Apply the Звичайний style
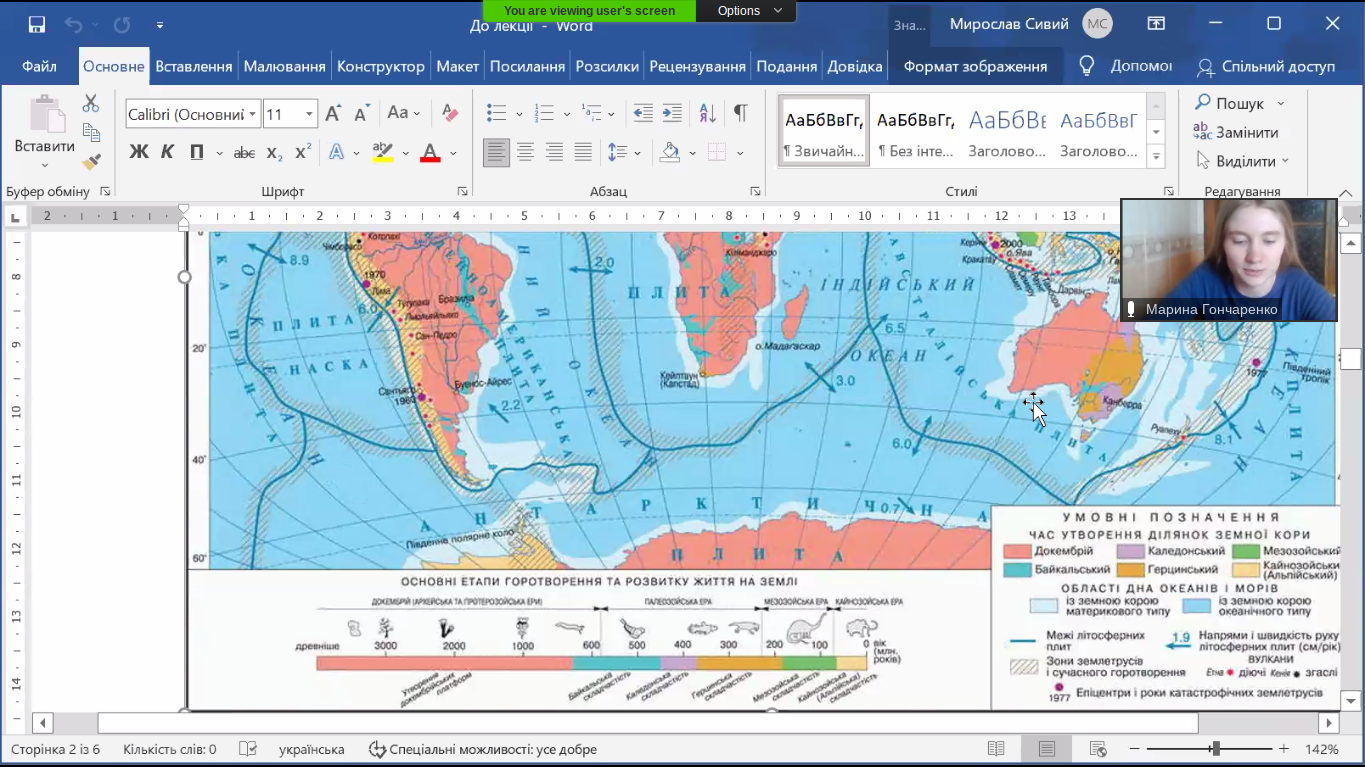Screen dimensions: 1365x767 pos(825,131)
